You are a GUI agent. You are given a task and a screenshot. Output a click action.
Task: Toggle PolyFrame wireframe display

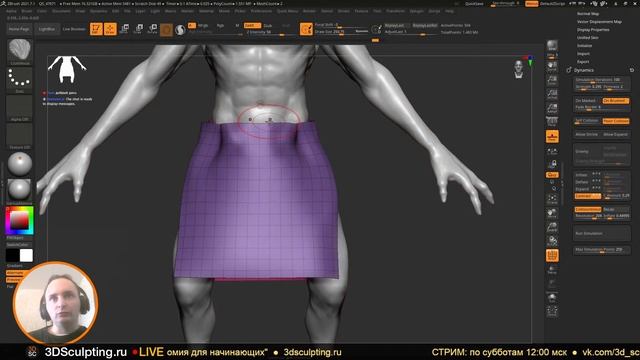tap(552, 256)
